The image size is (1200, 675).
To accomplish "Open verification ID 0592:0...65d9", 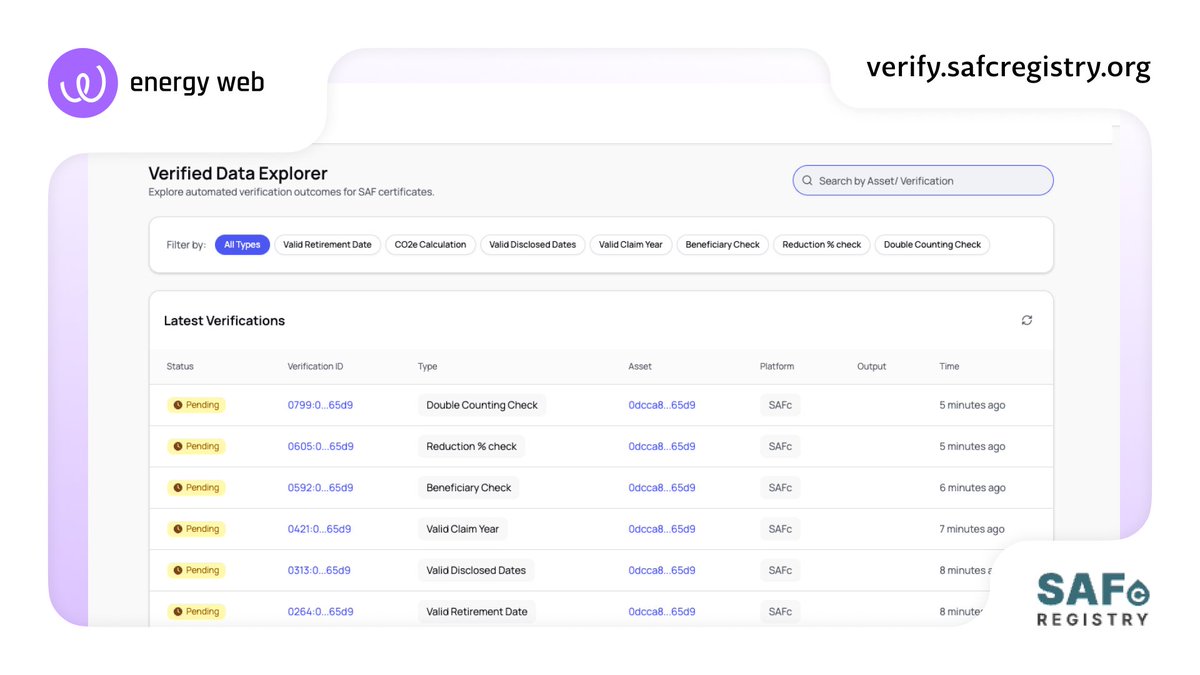I will click(x=320, y=488).
